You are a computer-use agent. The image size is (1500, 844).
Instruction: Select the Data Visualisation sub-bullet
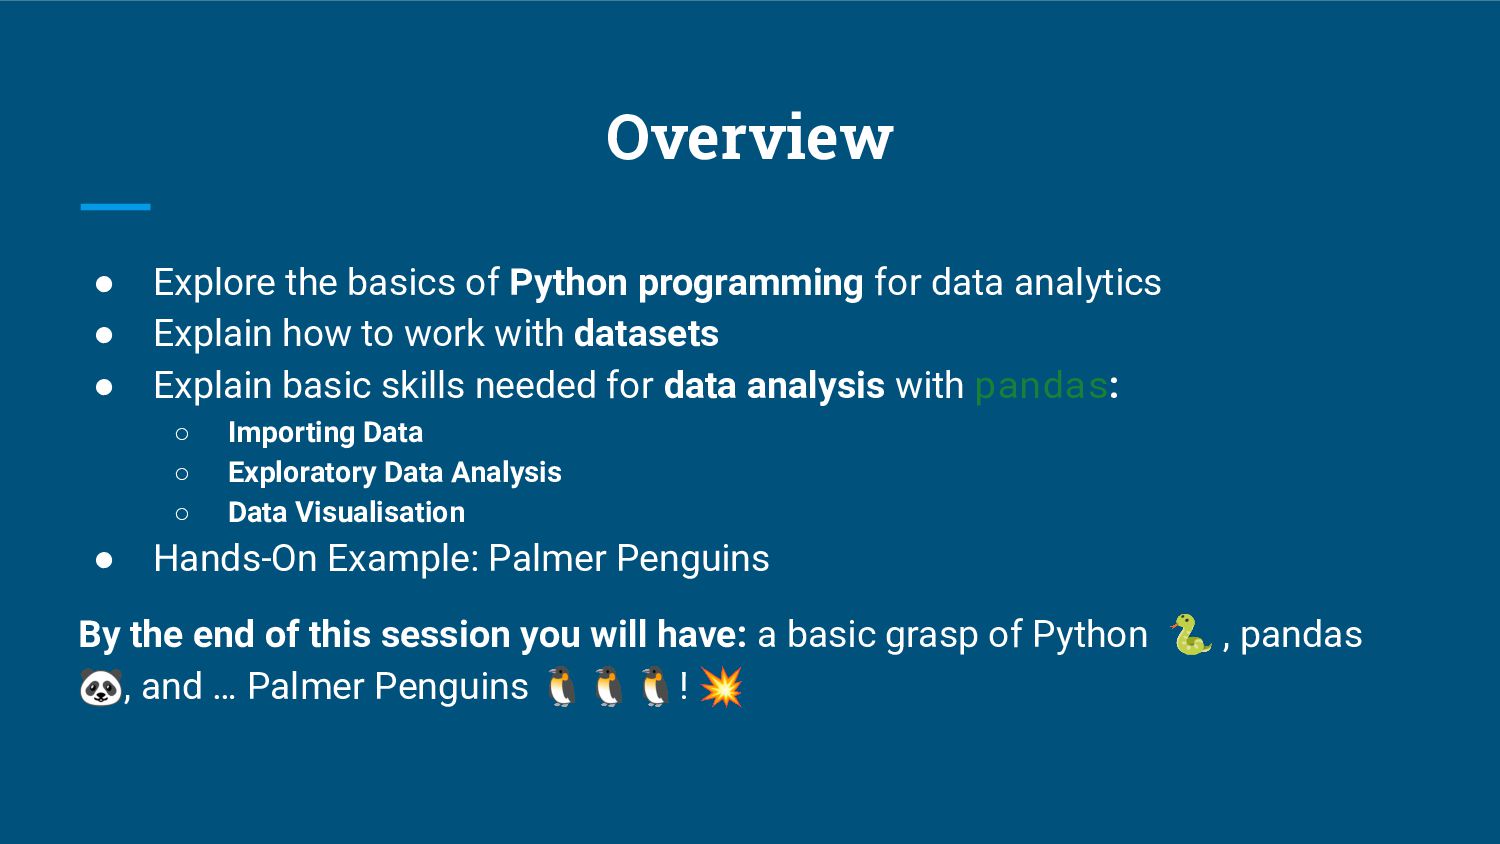coord(346,512)
